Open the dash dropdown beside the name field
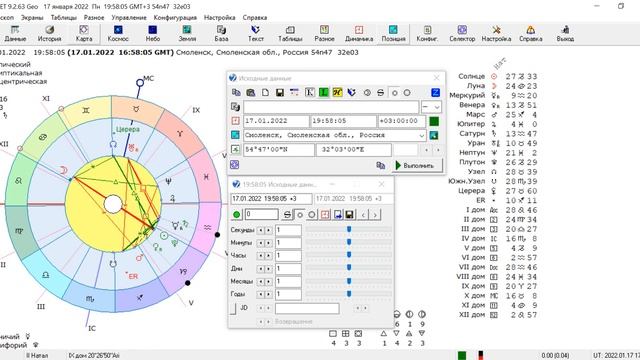 (x=431, y=107)
